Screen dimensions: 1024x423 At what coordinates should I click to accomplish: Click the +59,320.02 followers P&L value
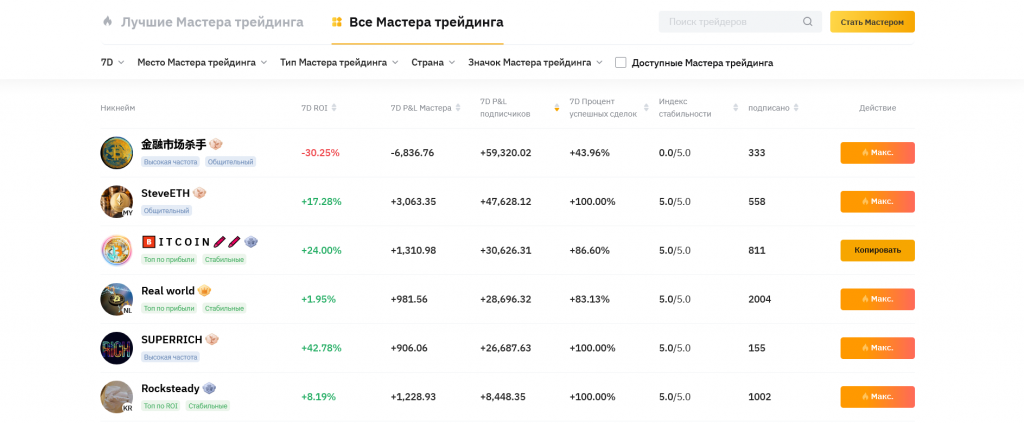[505, 153]
